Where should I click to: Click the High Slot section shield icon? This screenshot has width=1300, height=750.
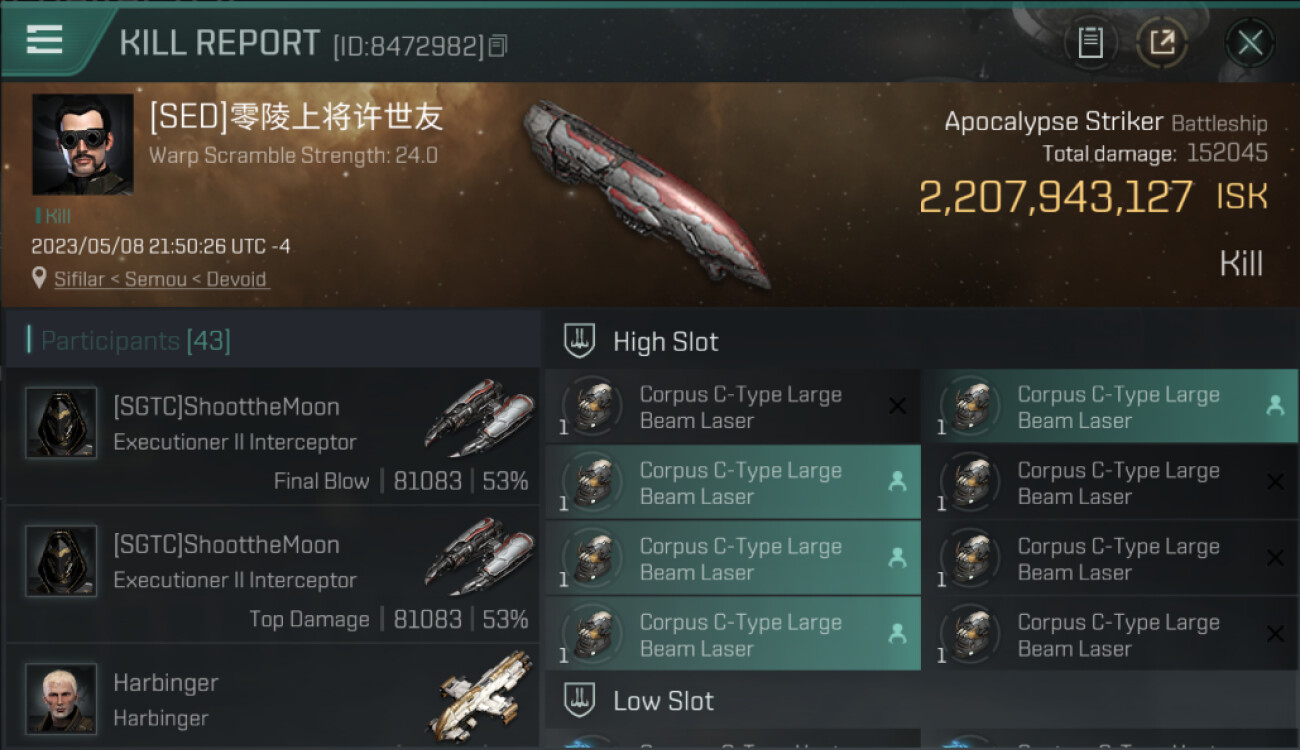tap(579, 341)
